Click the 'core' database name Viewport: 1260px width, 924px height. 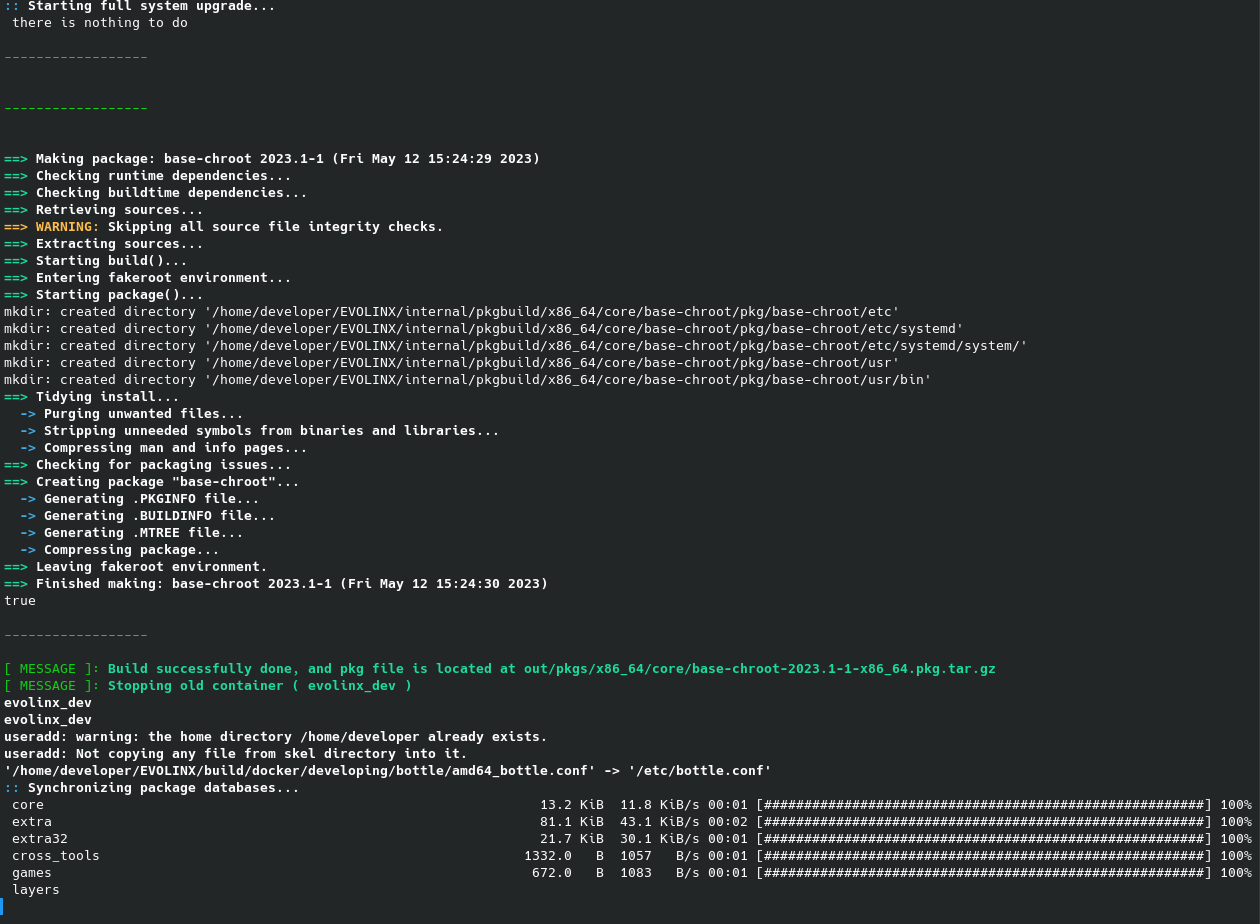tap(28, 804)
